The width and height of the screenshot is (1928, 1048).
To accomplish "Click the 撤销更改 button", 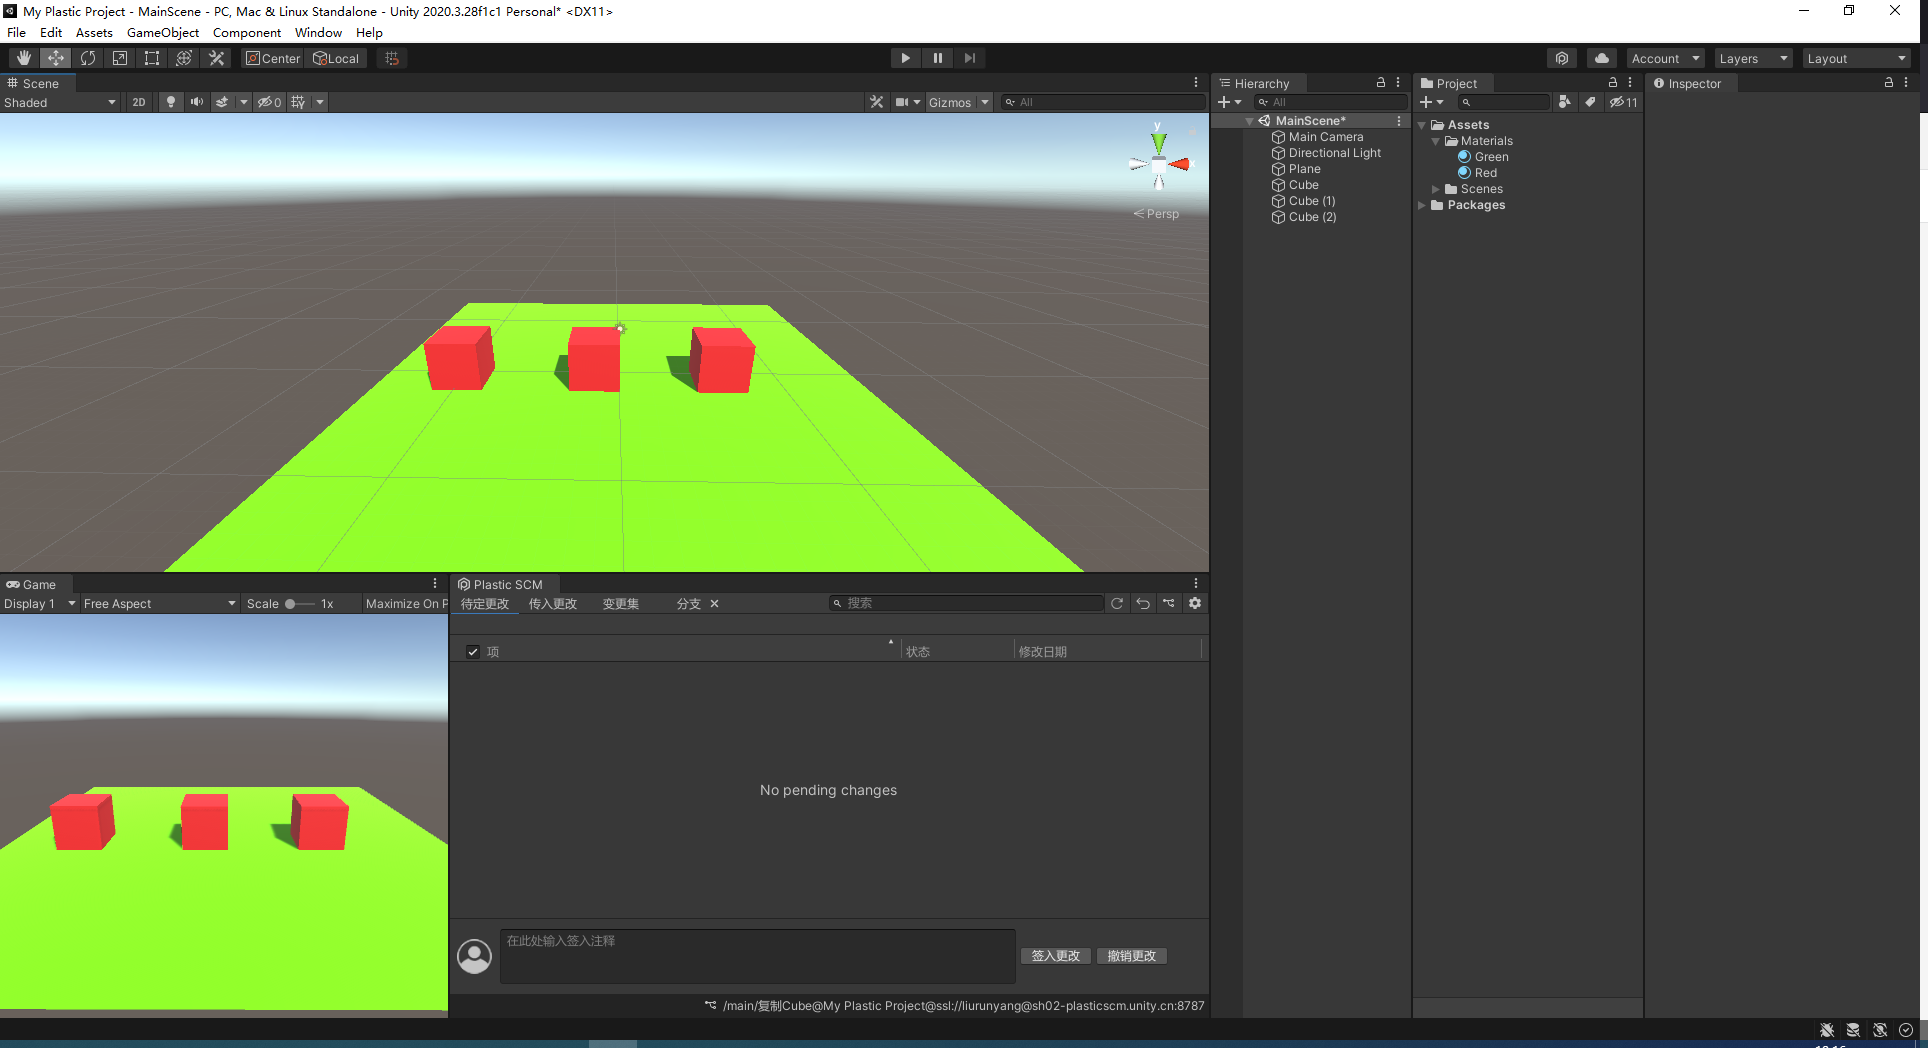I will pos(1131,955).
